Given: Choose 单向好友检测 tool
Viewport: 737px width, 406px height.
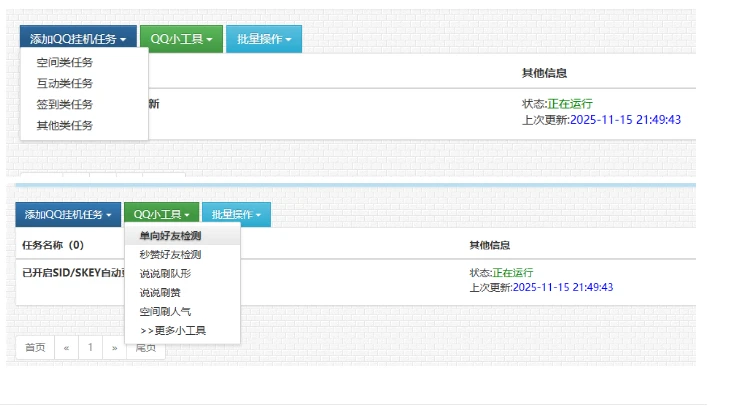Looking at the screenshot, I should [x=182, y=236].
